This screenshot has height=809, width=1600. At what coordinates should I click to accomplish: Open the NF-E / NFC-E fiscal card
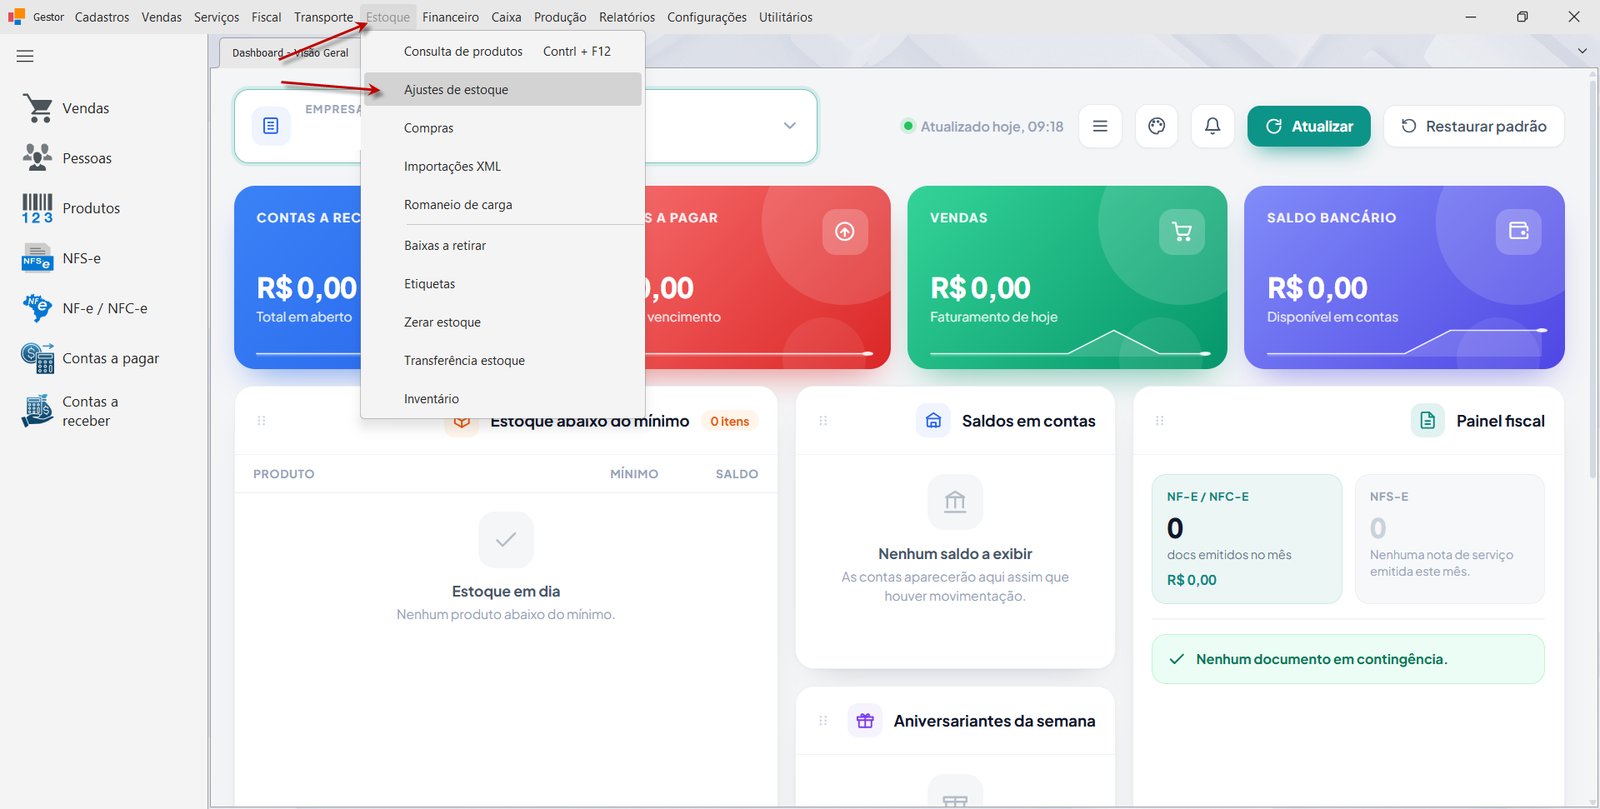(x=1247, y=539)
